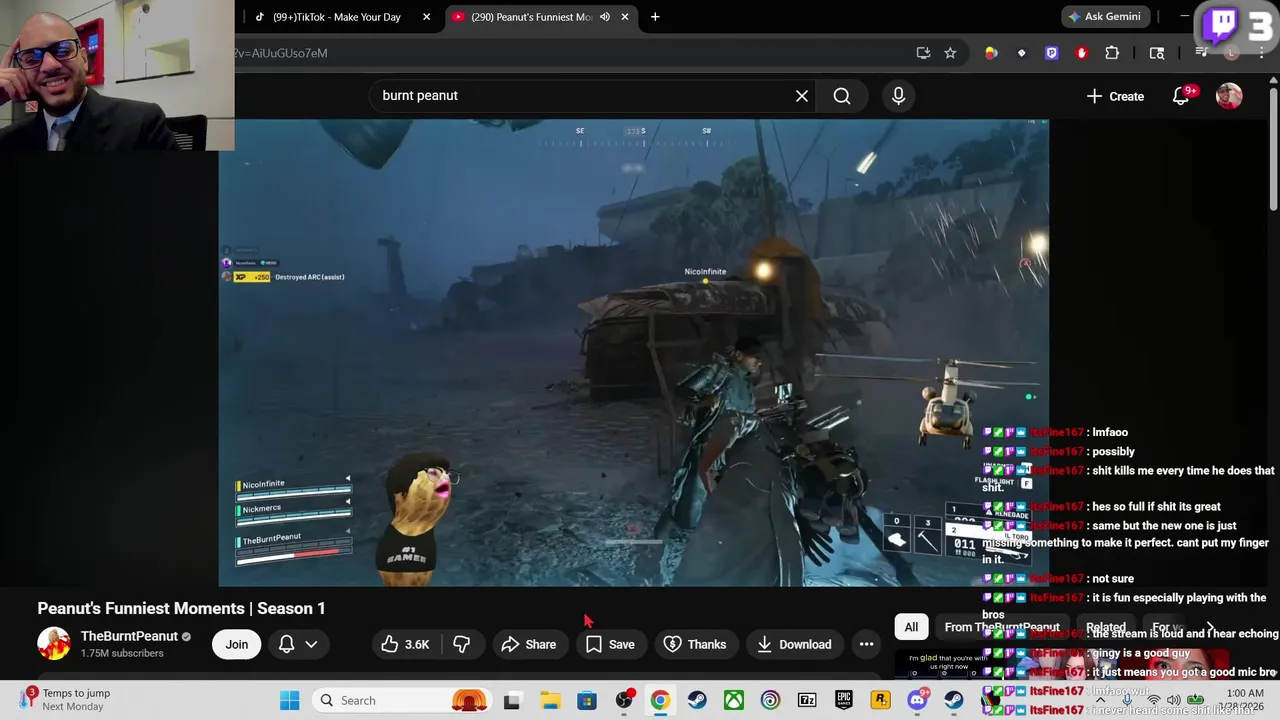The image size is (1280, 720).
Task: Open more actions three-dot menu
Action: (867, 644)
